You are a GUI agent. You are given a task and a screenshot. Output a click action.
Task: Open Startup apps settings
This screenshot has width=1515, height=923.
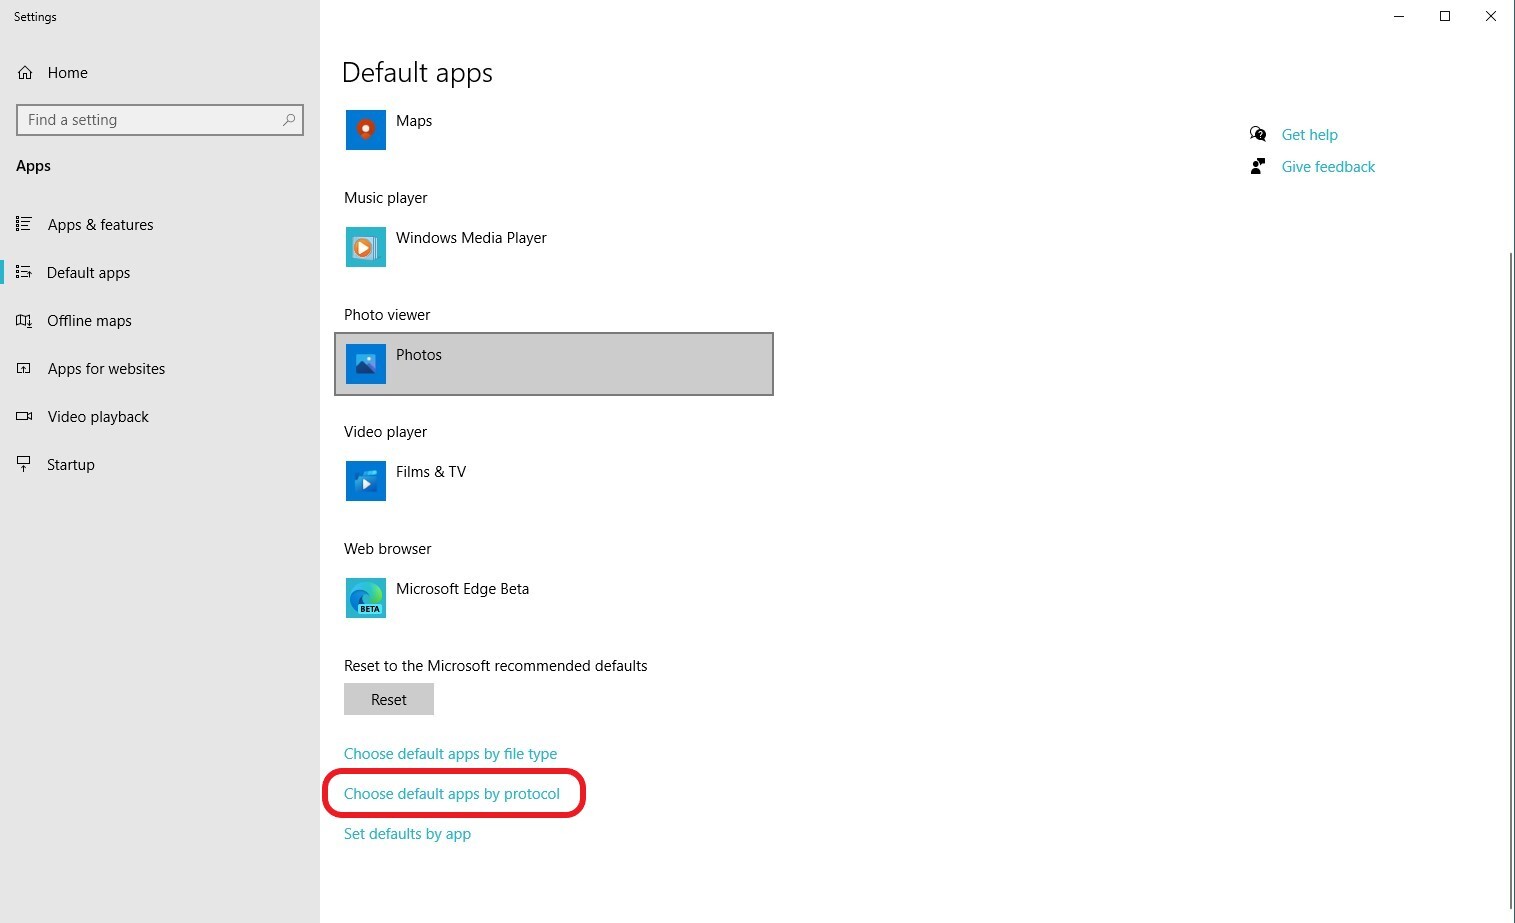[x=160, y=465]
